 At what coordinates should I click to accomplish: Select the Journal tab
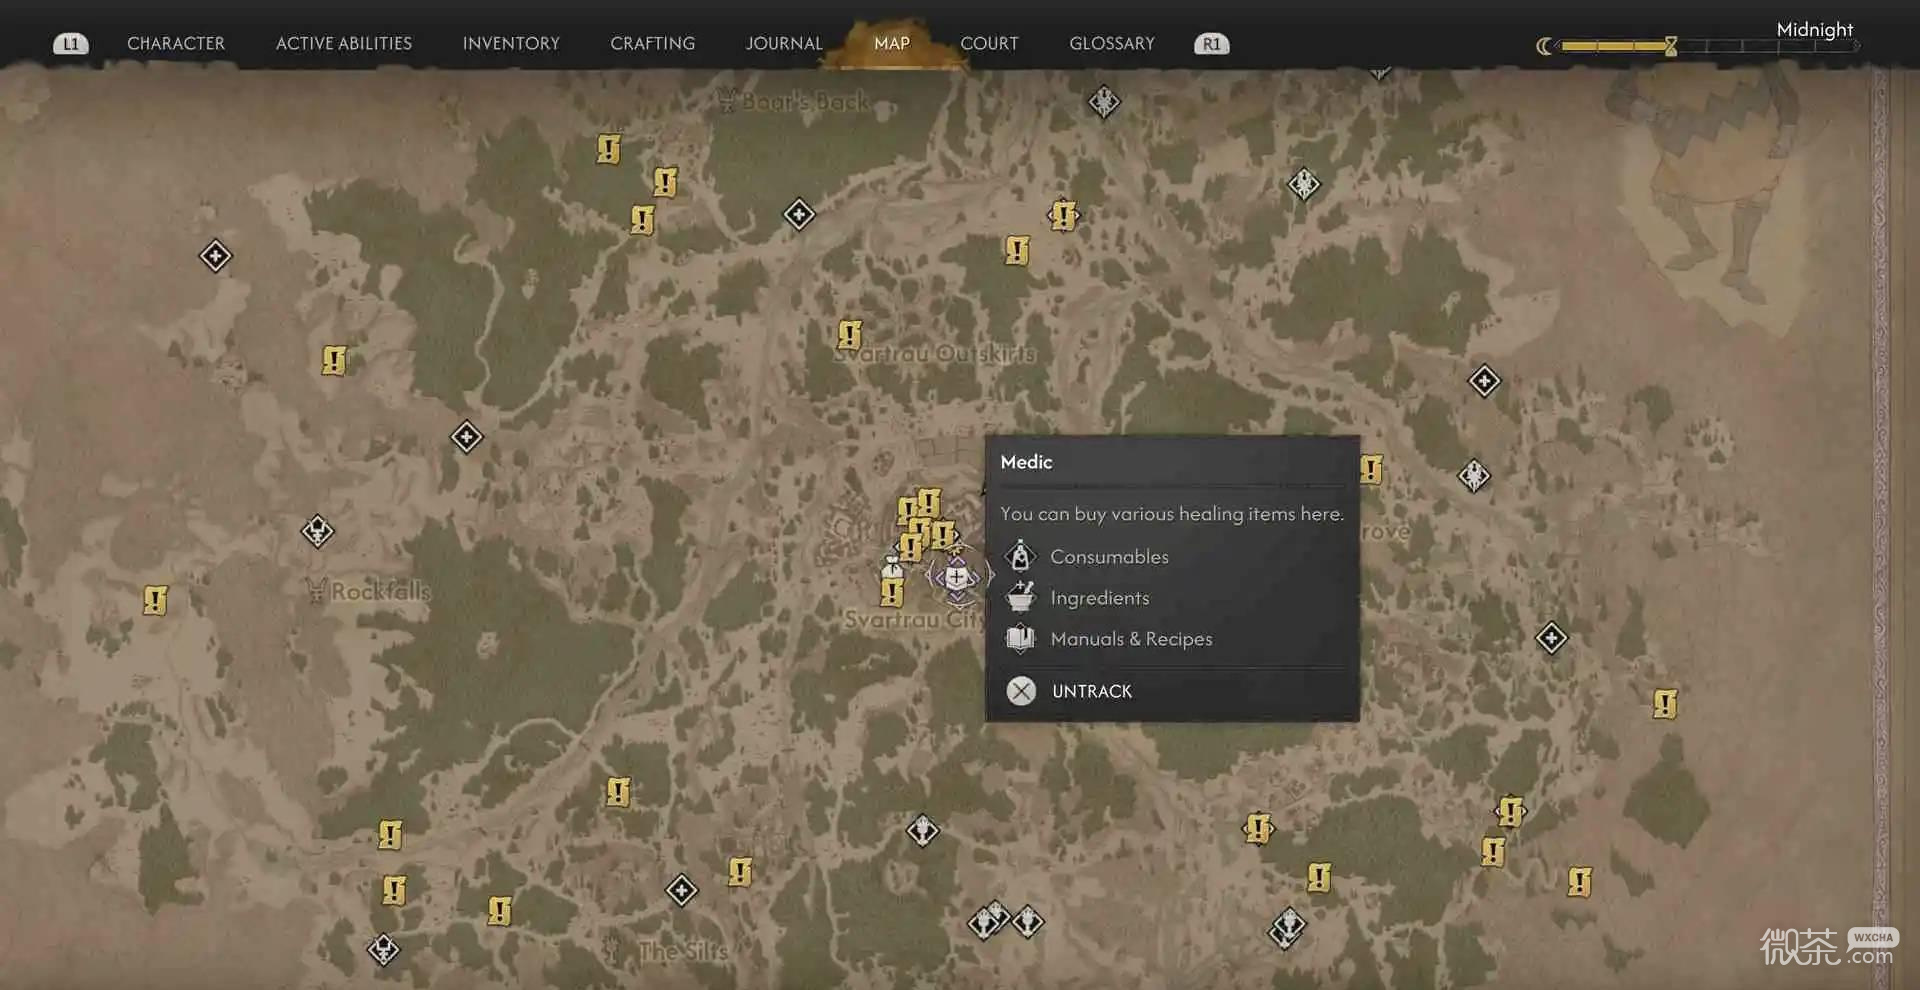click(x=784, y=43)
